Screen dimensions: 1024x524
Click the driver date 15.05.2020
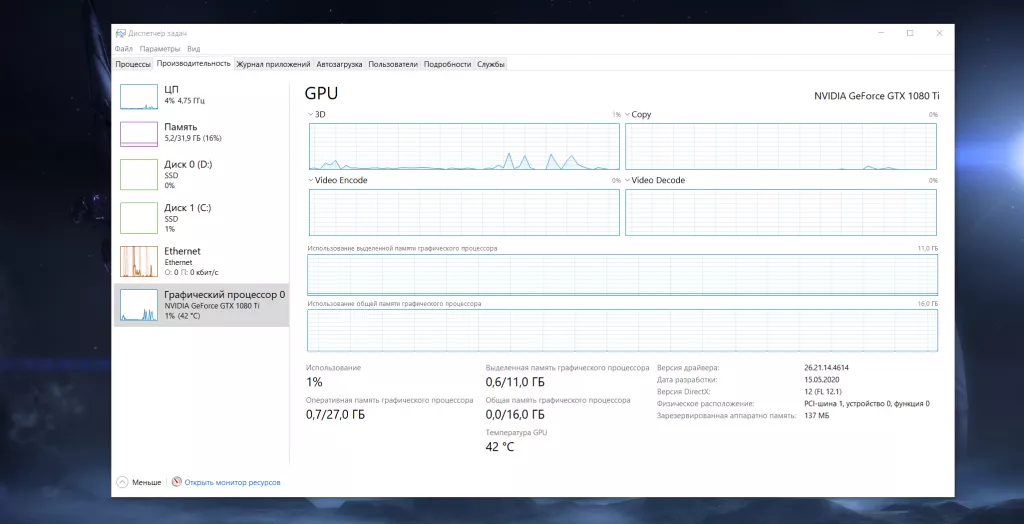(x=822, y=380)
